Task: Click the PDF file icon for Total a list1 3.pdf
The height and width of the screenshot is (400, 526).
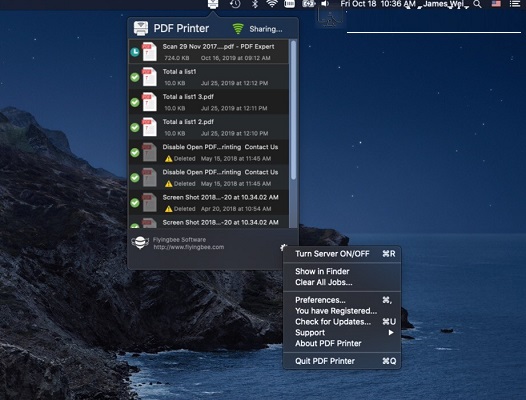Action: pyautogui.click(x=149, y=102)
